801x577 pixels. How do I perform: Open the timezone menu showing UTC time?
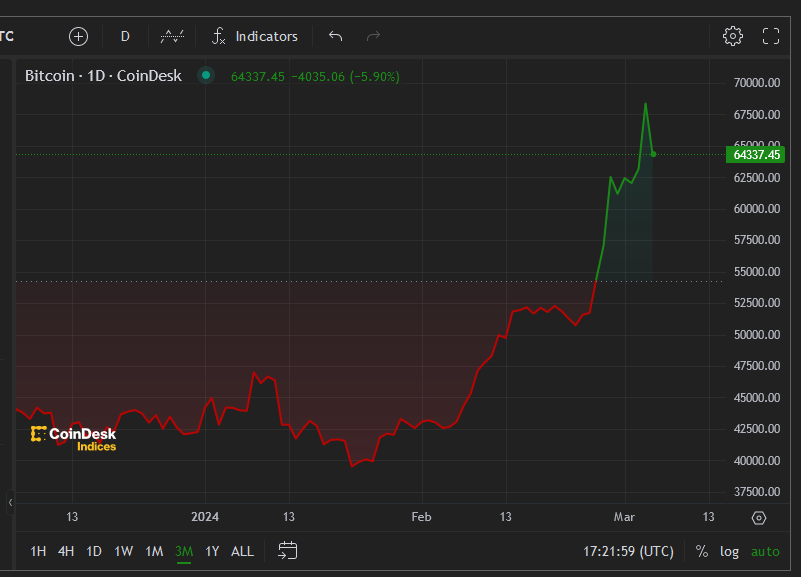(628, 551)
